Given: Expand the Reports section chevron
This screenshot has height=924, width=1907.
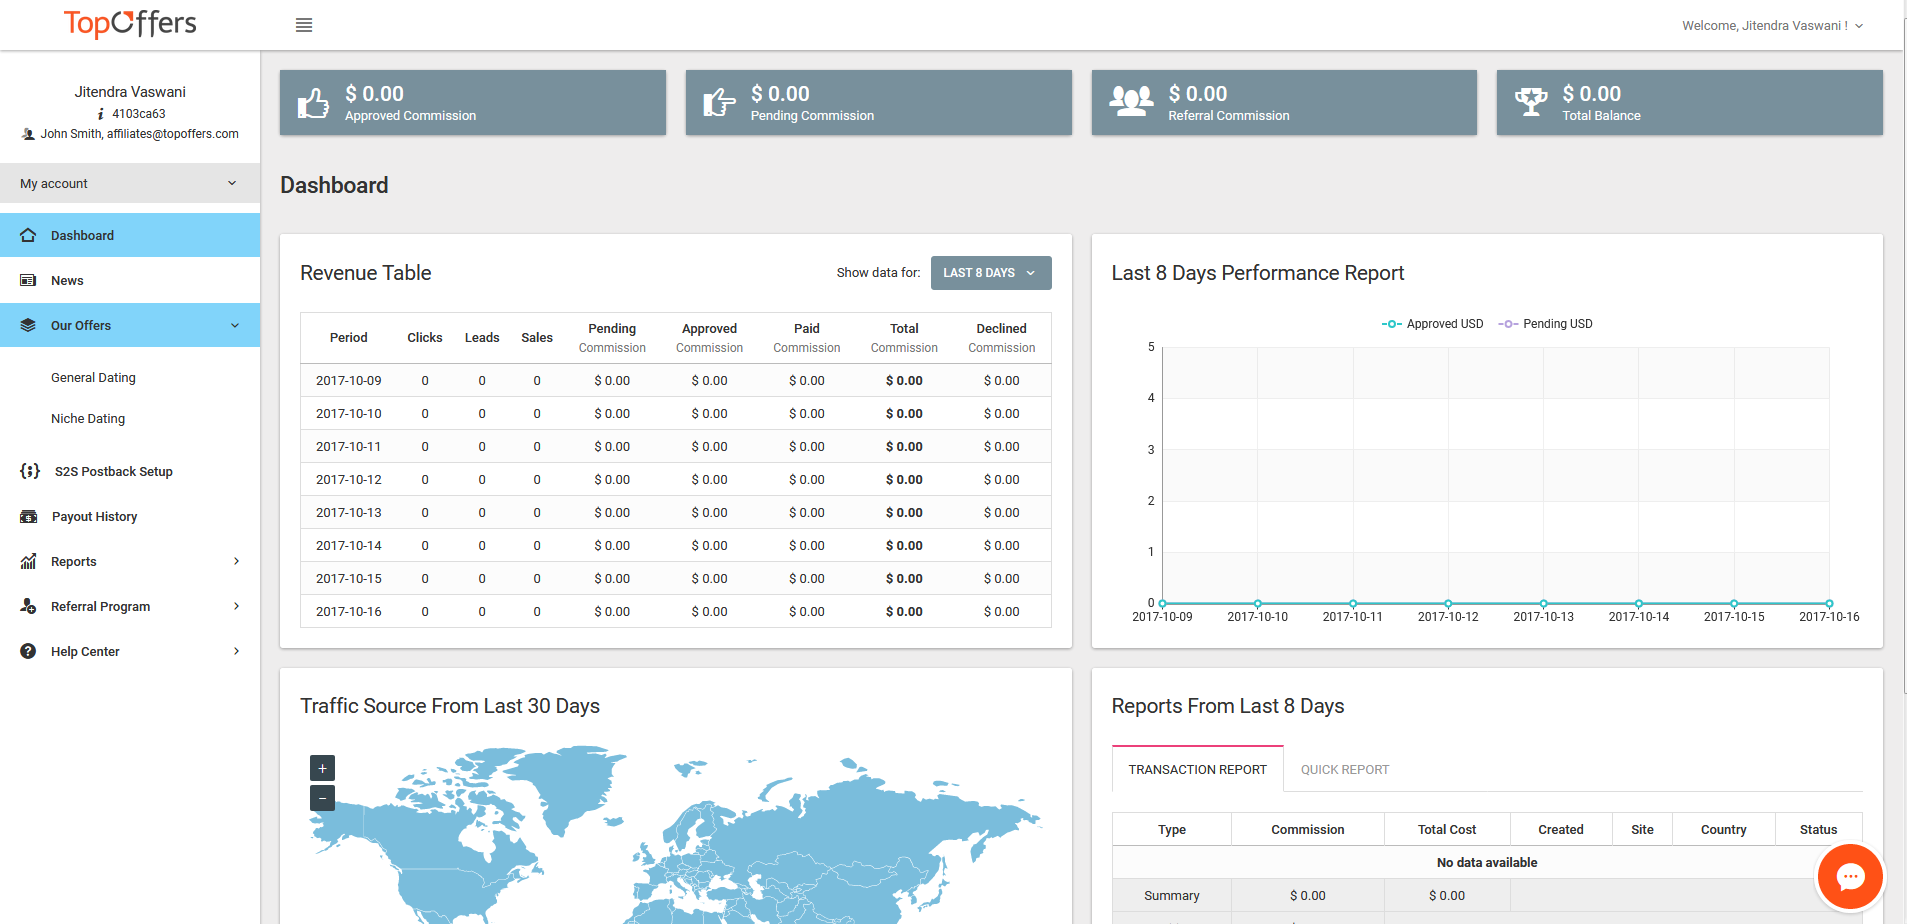Looking at the screenshot, I should tap(236, 561).
